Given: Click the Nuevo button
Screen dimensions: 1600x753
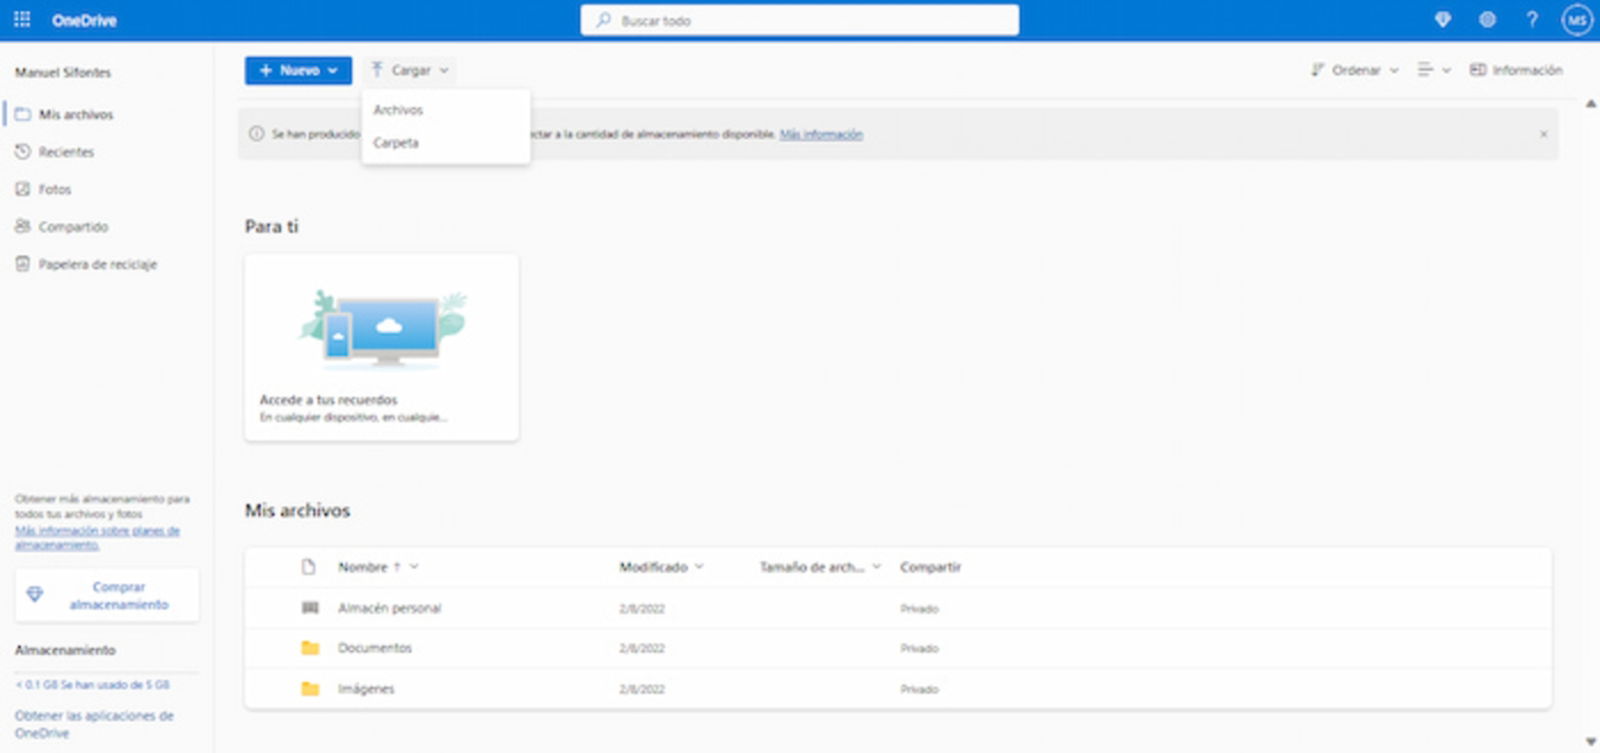Looking at the screenshot, I should [x=298, y=70].
